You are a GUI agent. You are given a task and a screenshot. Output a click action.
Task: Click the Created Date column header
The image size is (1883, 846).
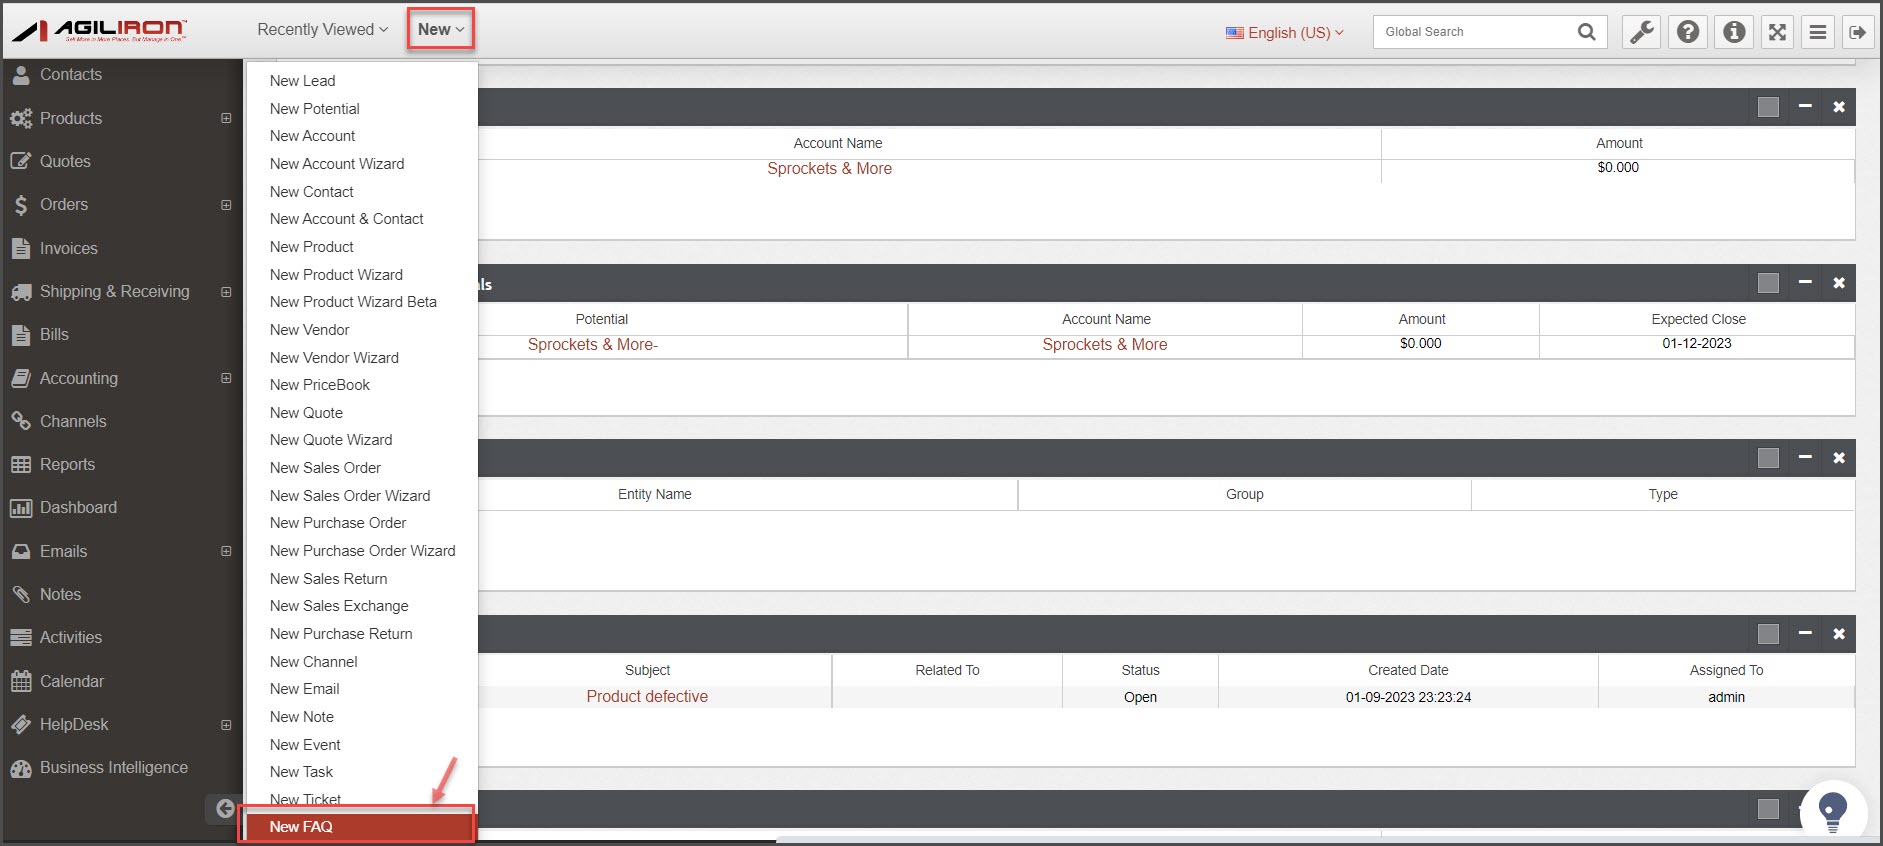[x=1408, y=670]
